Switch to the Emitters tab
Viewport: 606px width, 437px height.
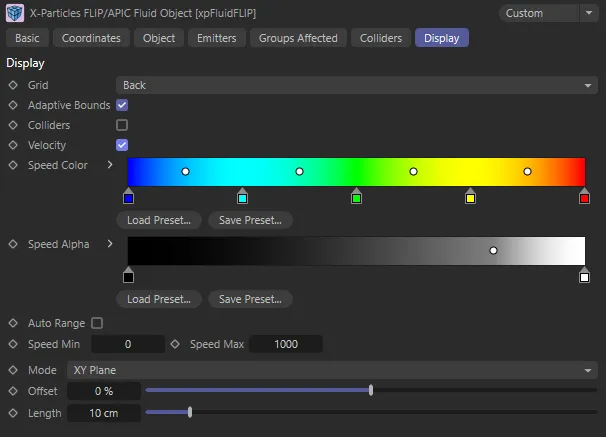coord(216,38)
